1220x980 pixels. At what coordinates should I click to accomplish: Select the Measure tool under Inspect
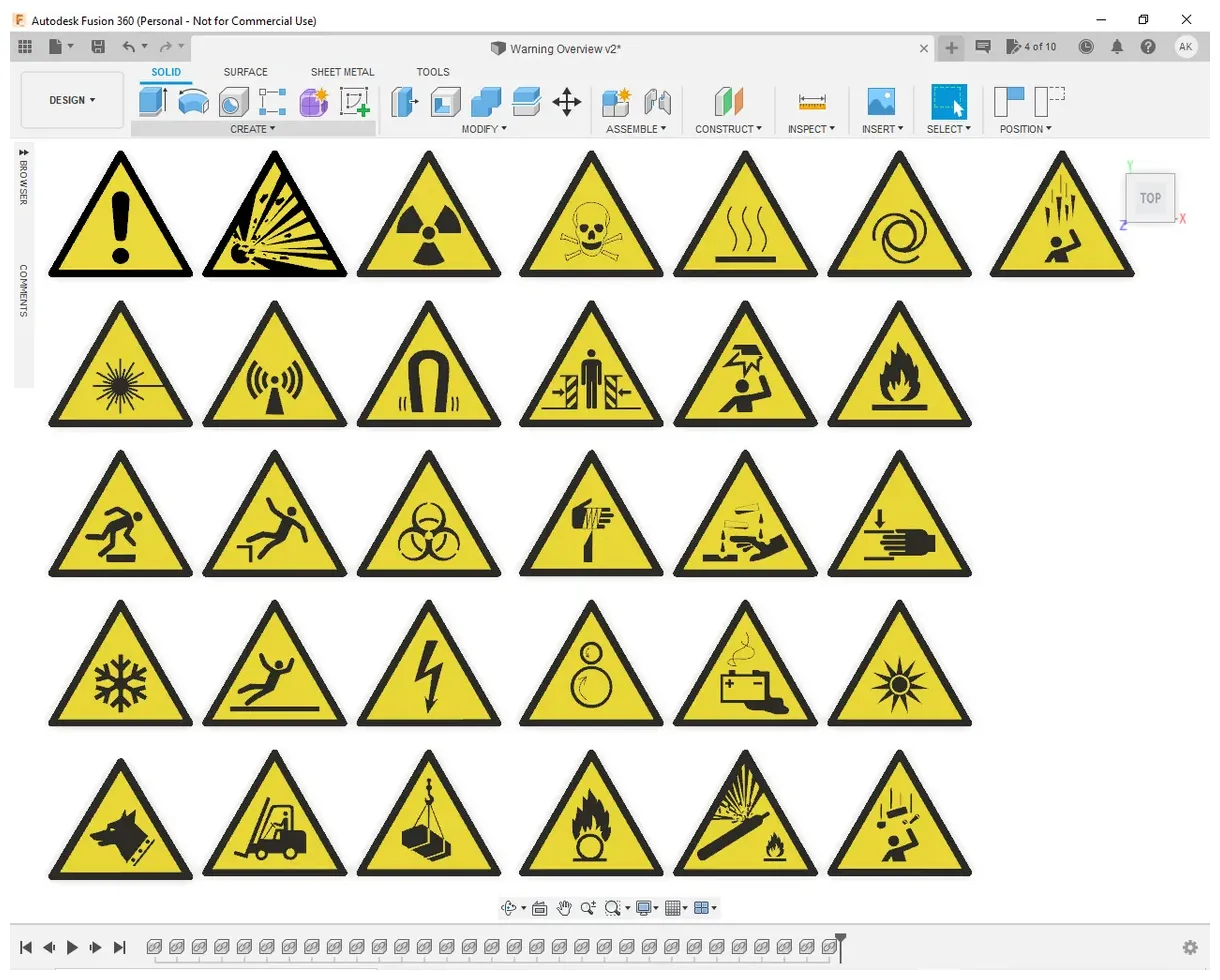click(x=811, y=101)
